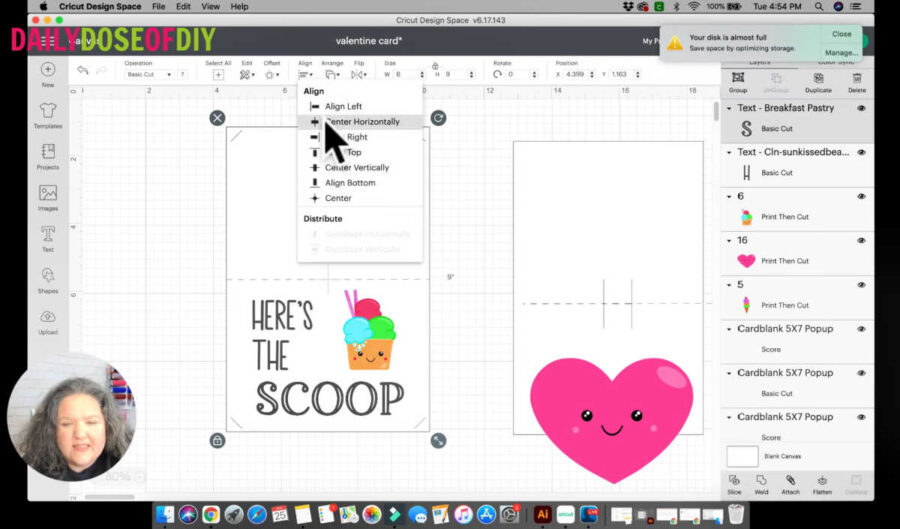
Task: Choose Center Horizontally from Align menu
Action: [x=360, y=122]
